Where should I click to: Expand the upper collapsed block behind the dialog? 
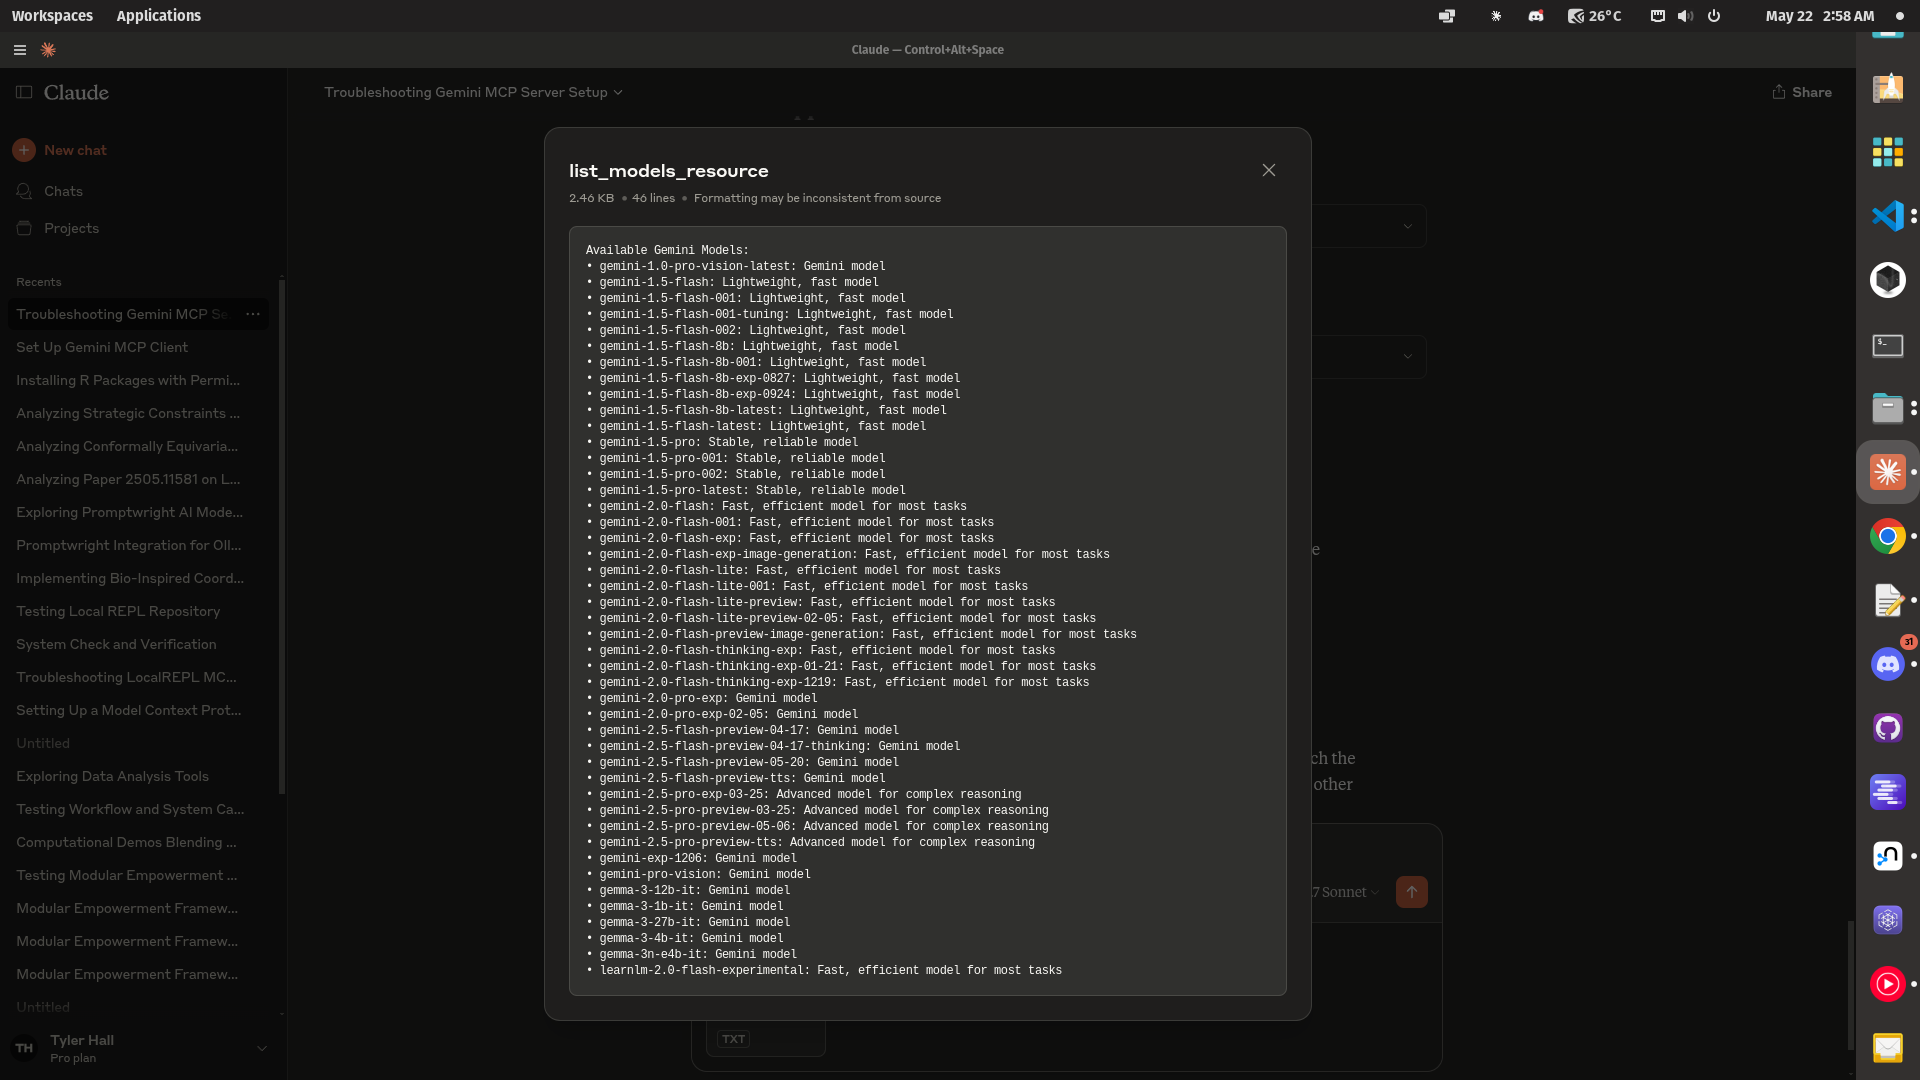pos(1408,227)
